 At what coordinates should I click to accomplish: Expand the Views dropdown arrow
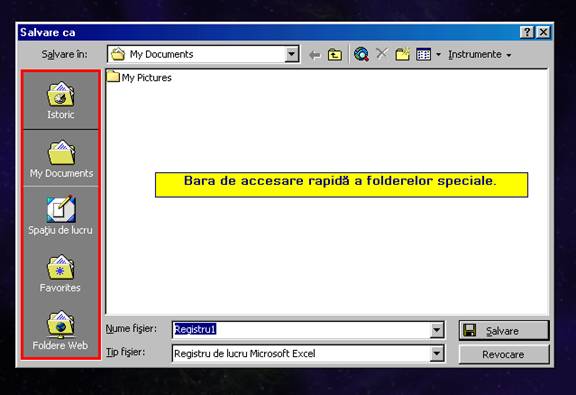pos(438,55)
